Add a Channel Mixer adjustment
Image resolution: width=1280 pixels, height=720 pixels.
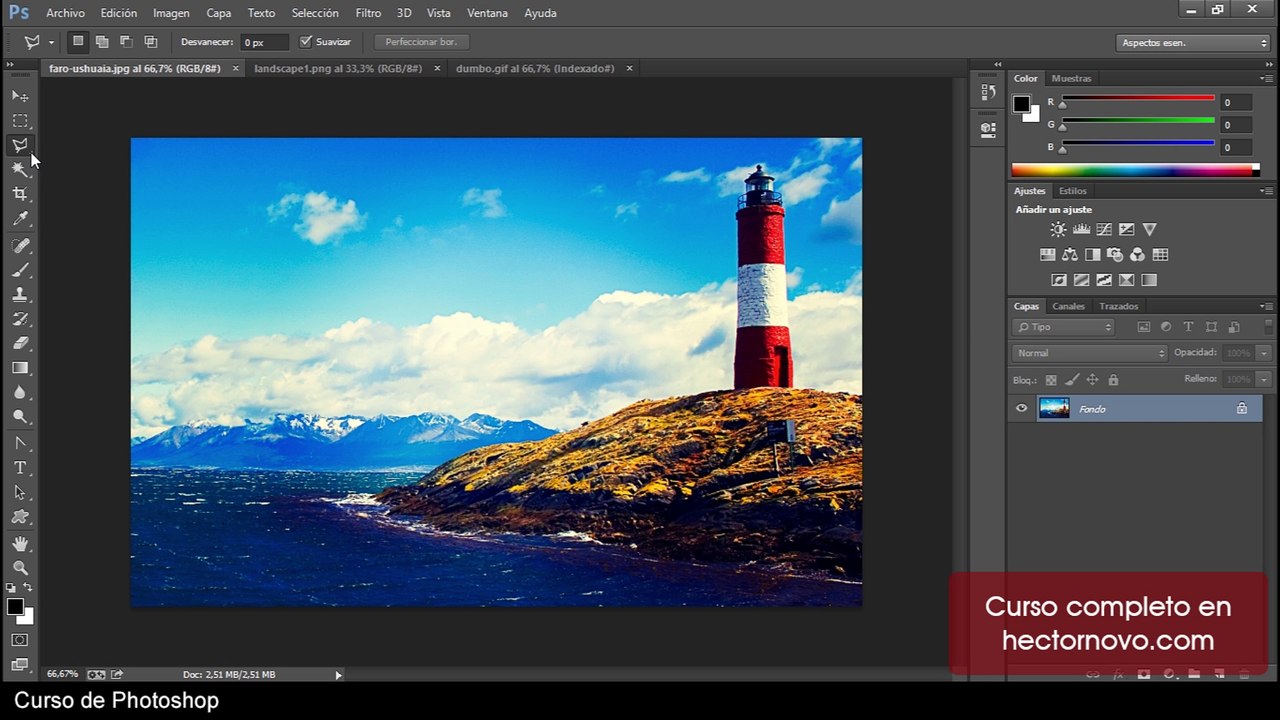(x=1138, y=255)
